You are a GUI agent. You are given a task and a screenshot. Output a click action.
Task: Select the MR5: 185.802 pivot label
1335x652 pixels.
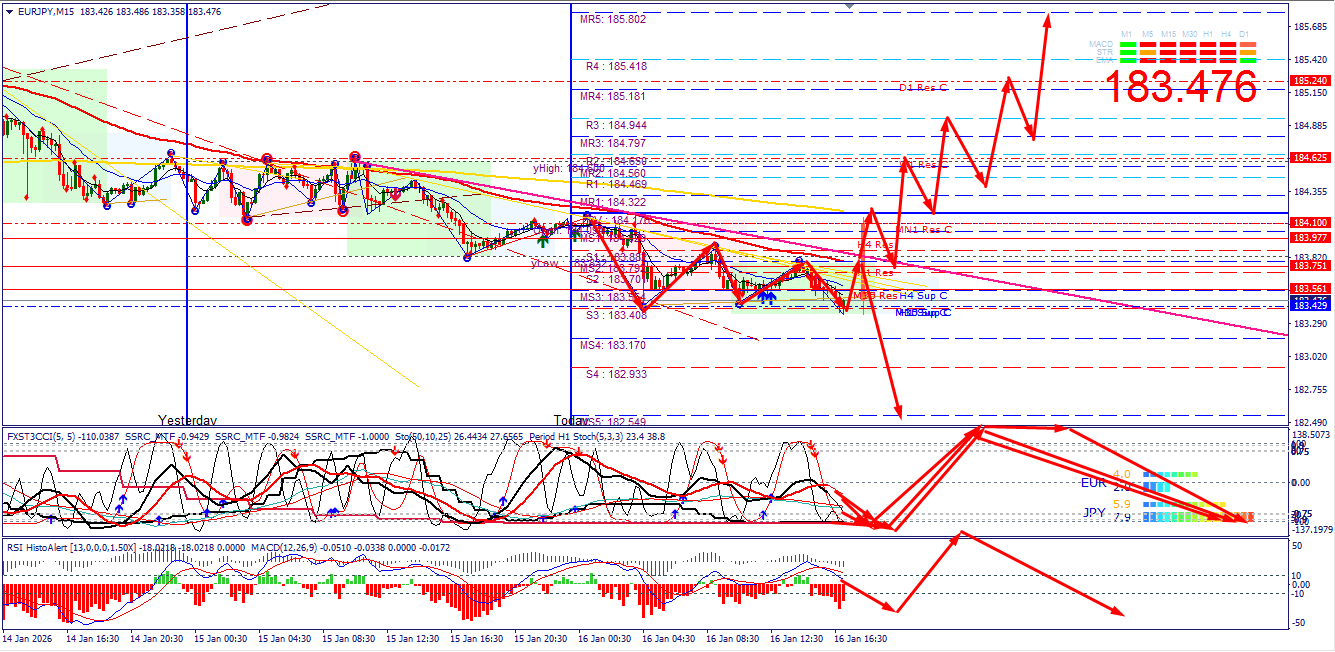click(x=613, y=19)
